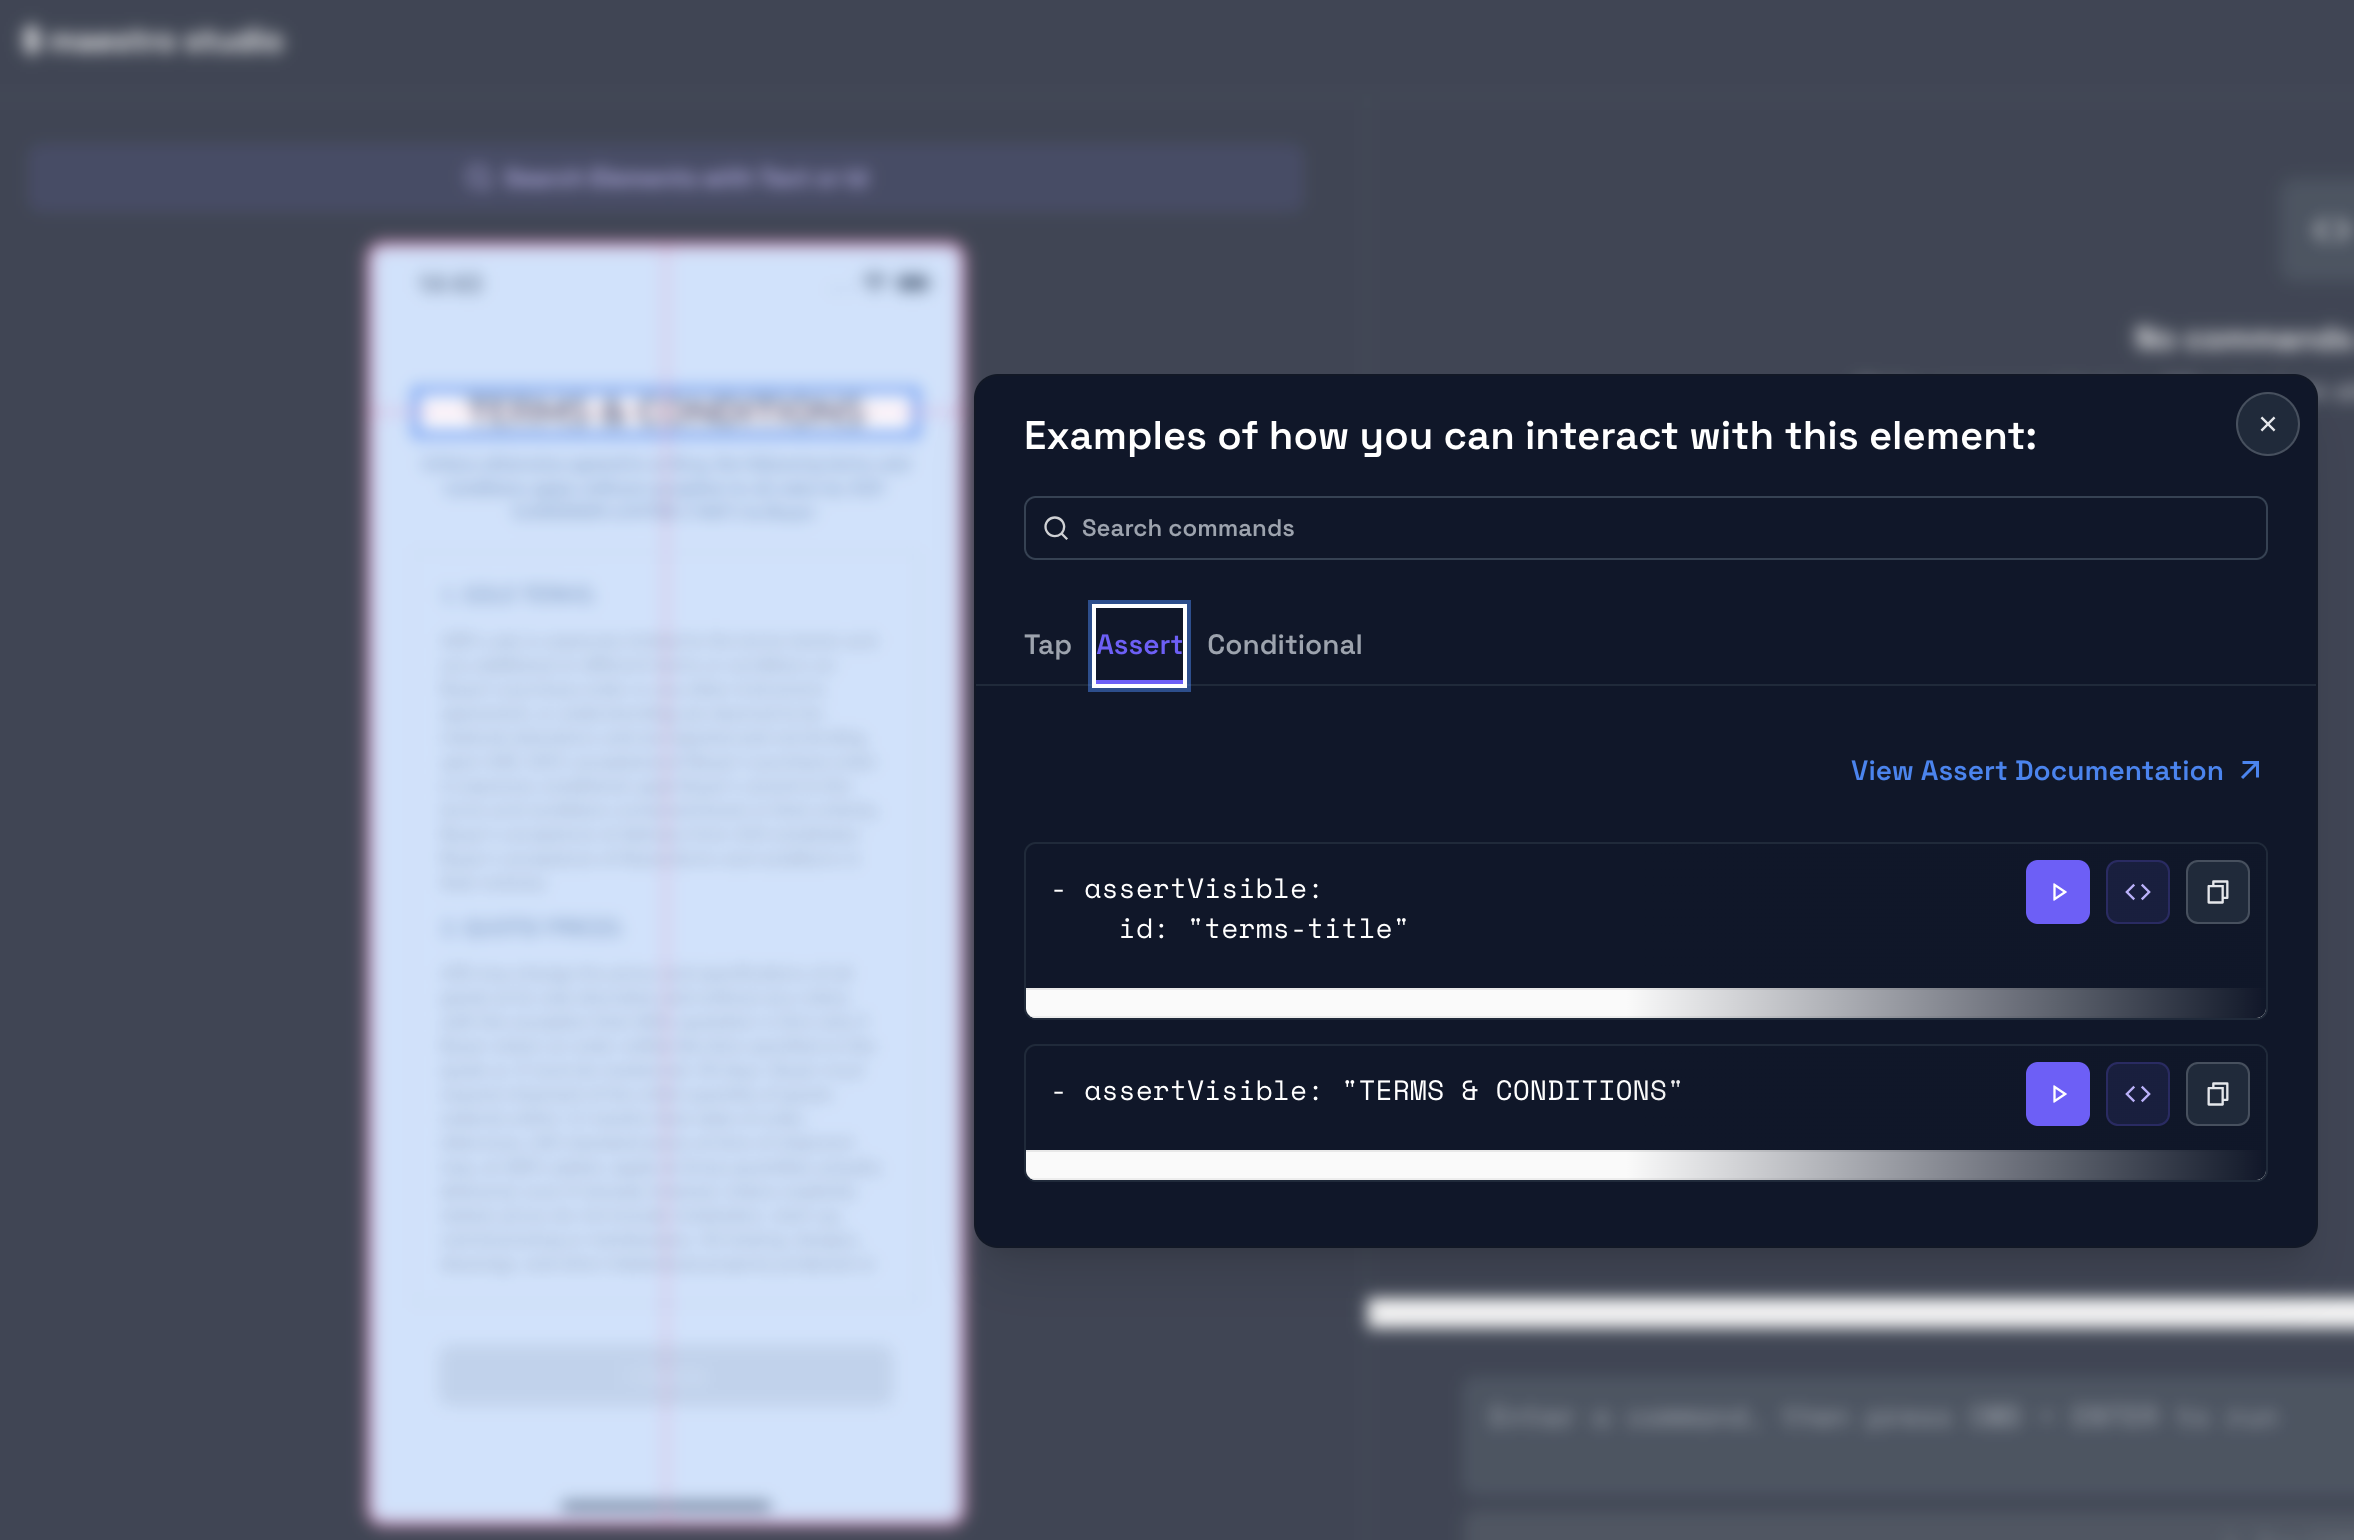
Task: Click Search Elements with Text or Id bar
Action: click(665, 178)
